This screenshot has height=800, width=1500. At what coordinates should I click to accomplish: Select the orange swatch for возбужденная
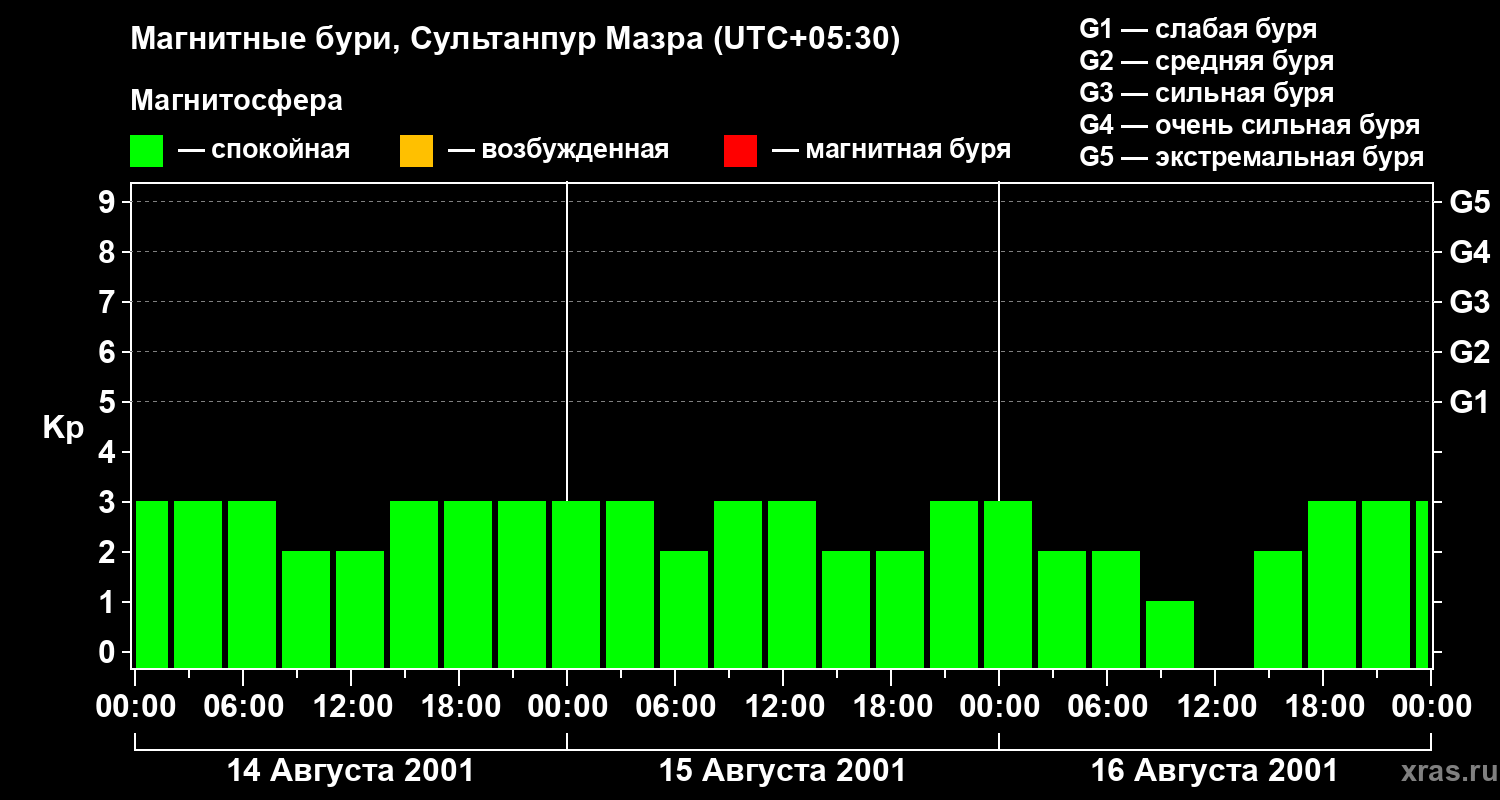pyautogui.click(x=416, y=151)
